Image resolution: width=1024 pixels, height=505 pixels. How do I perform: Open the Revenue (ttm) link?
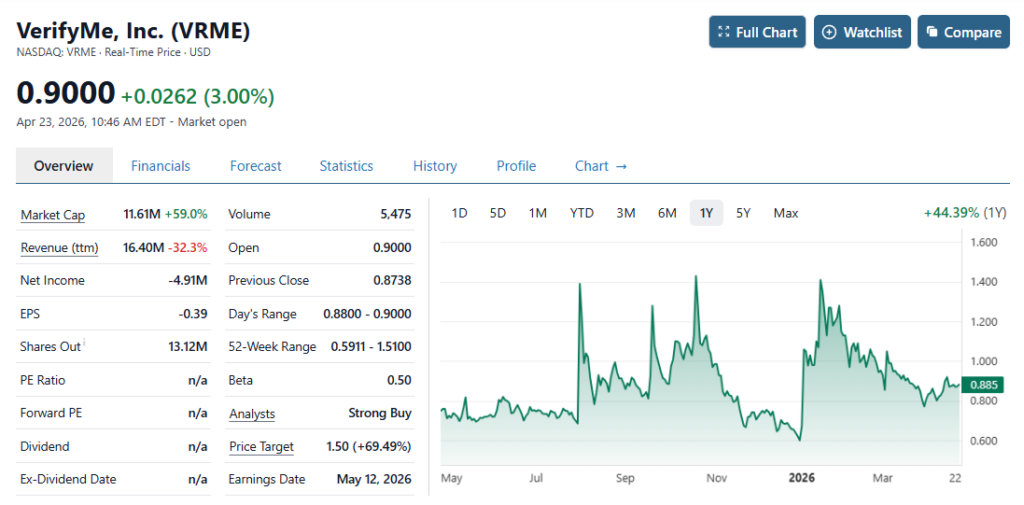[59, 248]
